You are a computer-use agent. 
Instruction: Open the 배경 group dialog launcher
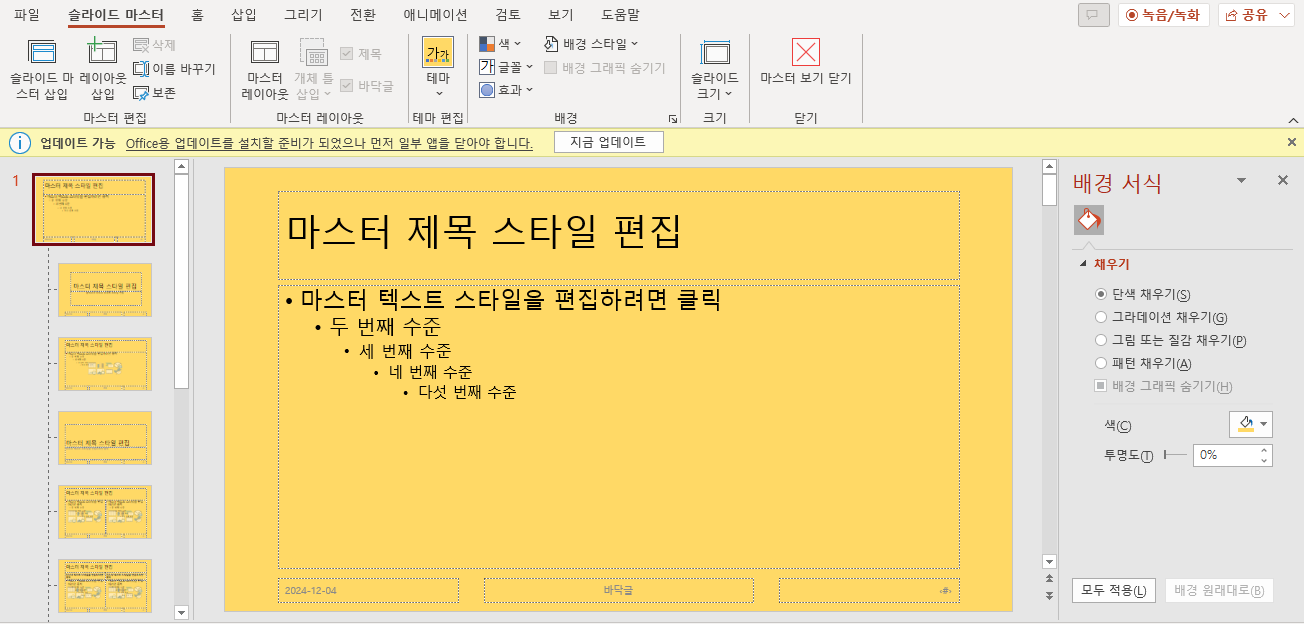[x=673, y=119]
